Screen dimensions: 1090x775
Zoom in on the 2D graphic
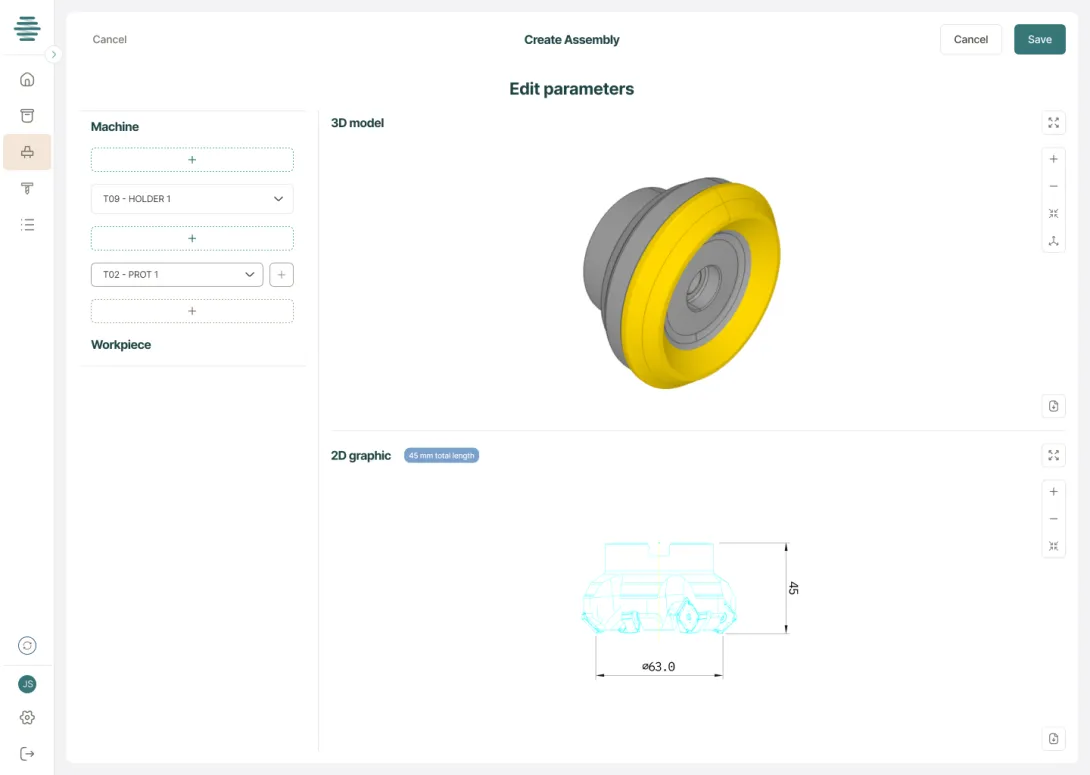pyautogui.click(x=1053, y=491)
